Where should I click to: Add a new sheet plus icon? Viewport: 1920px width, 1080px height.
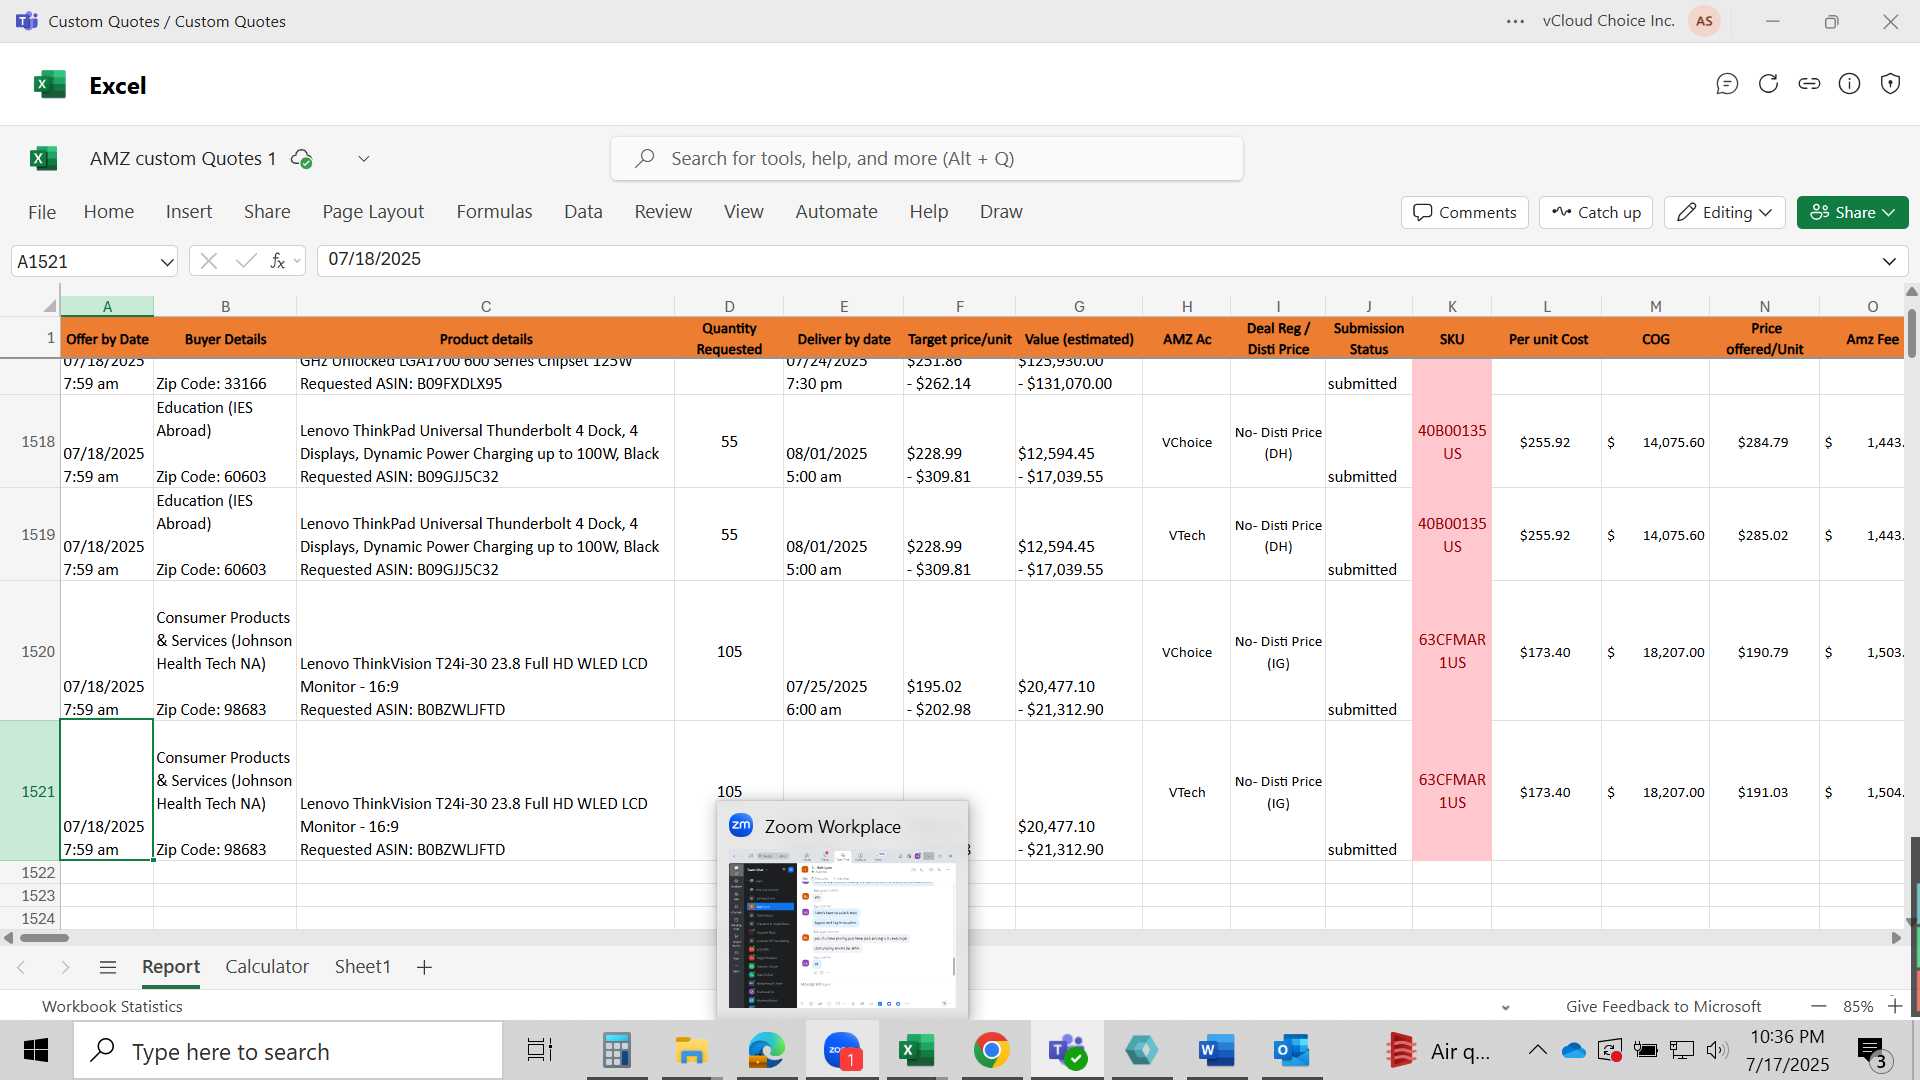click(x=424, y=967)
